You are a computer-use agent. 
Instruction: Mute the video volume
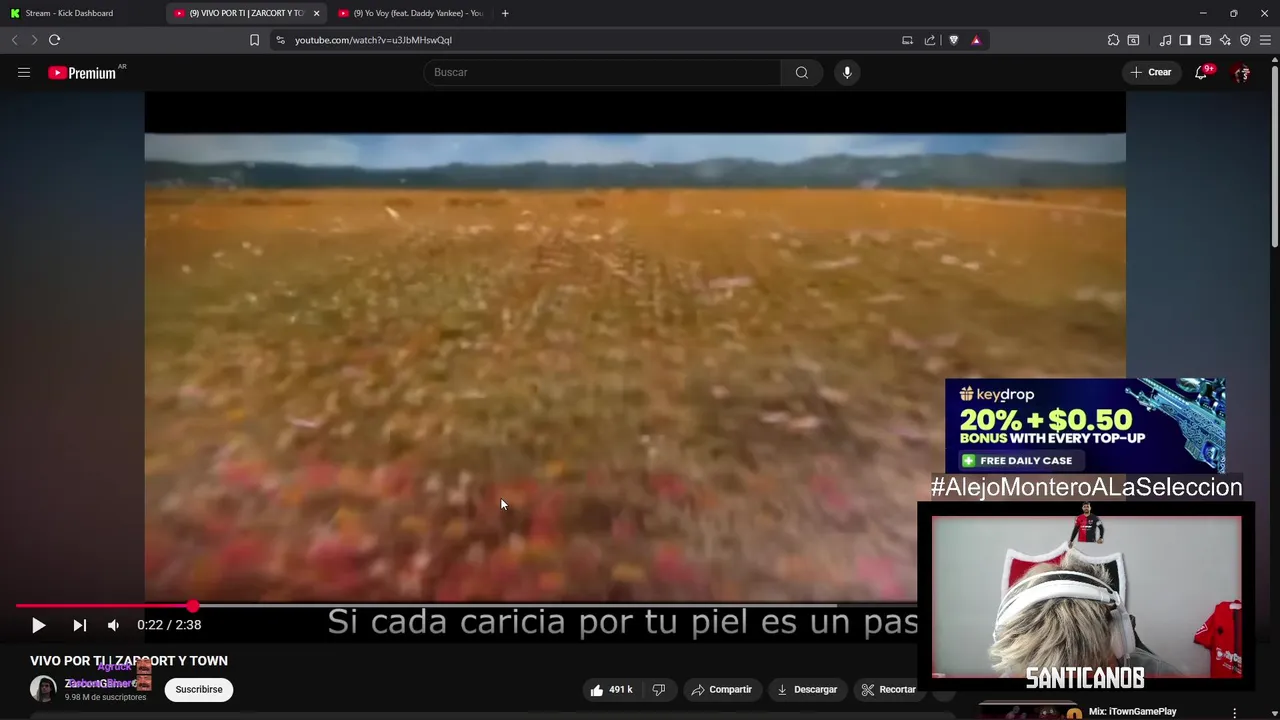coord(113,625)
